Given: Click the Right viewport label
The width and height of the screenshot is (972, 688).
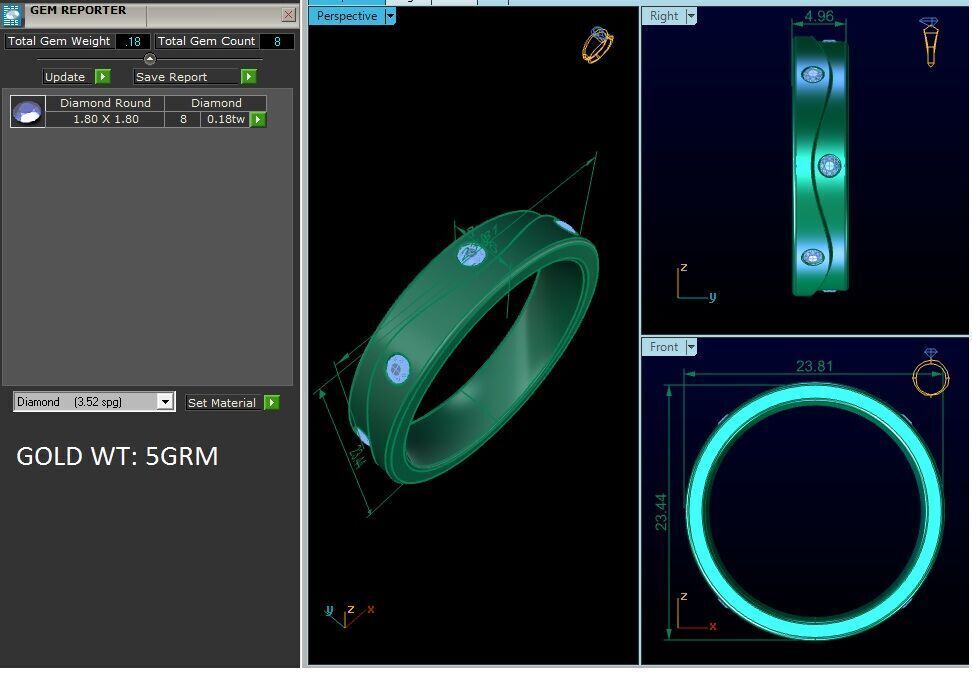Looking at the screenshot, I should (x=664, y=16).
